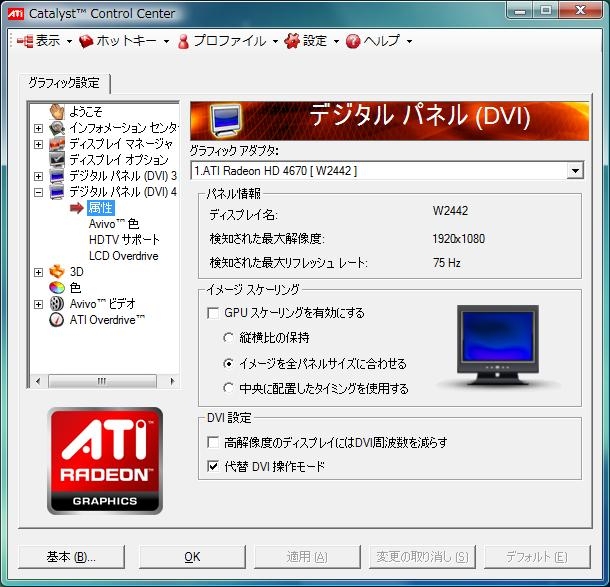Expand the インフォメーション センター tree node
The width and height of the screenshot is (610, 587).
[x=38, y=128]
